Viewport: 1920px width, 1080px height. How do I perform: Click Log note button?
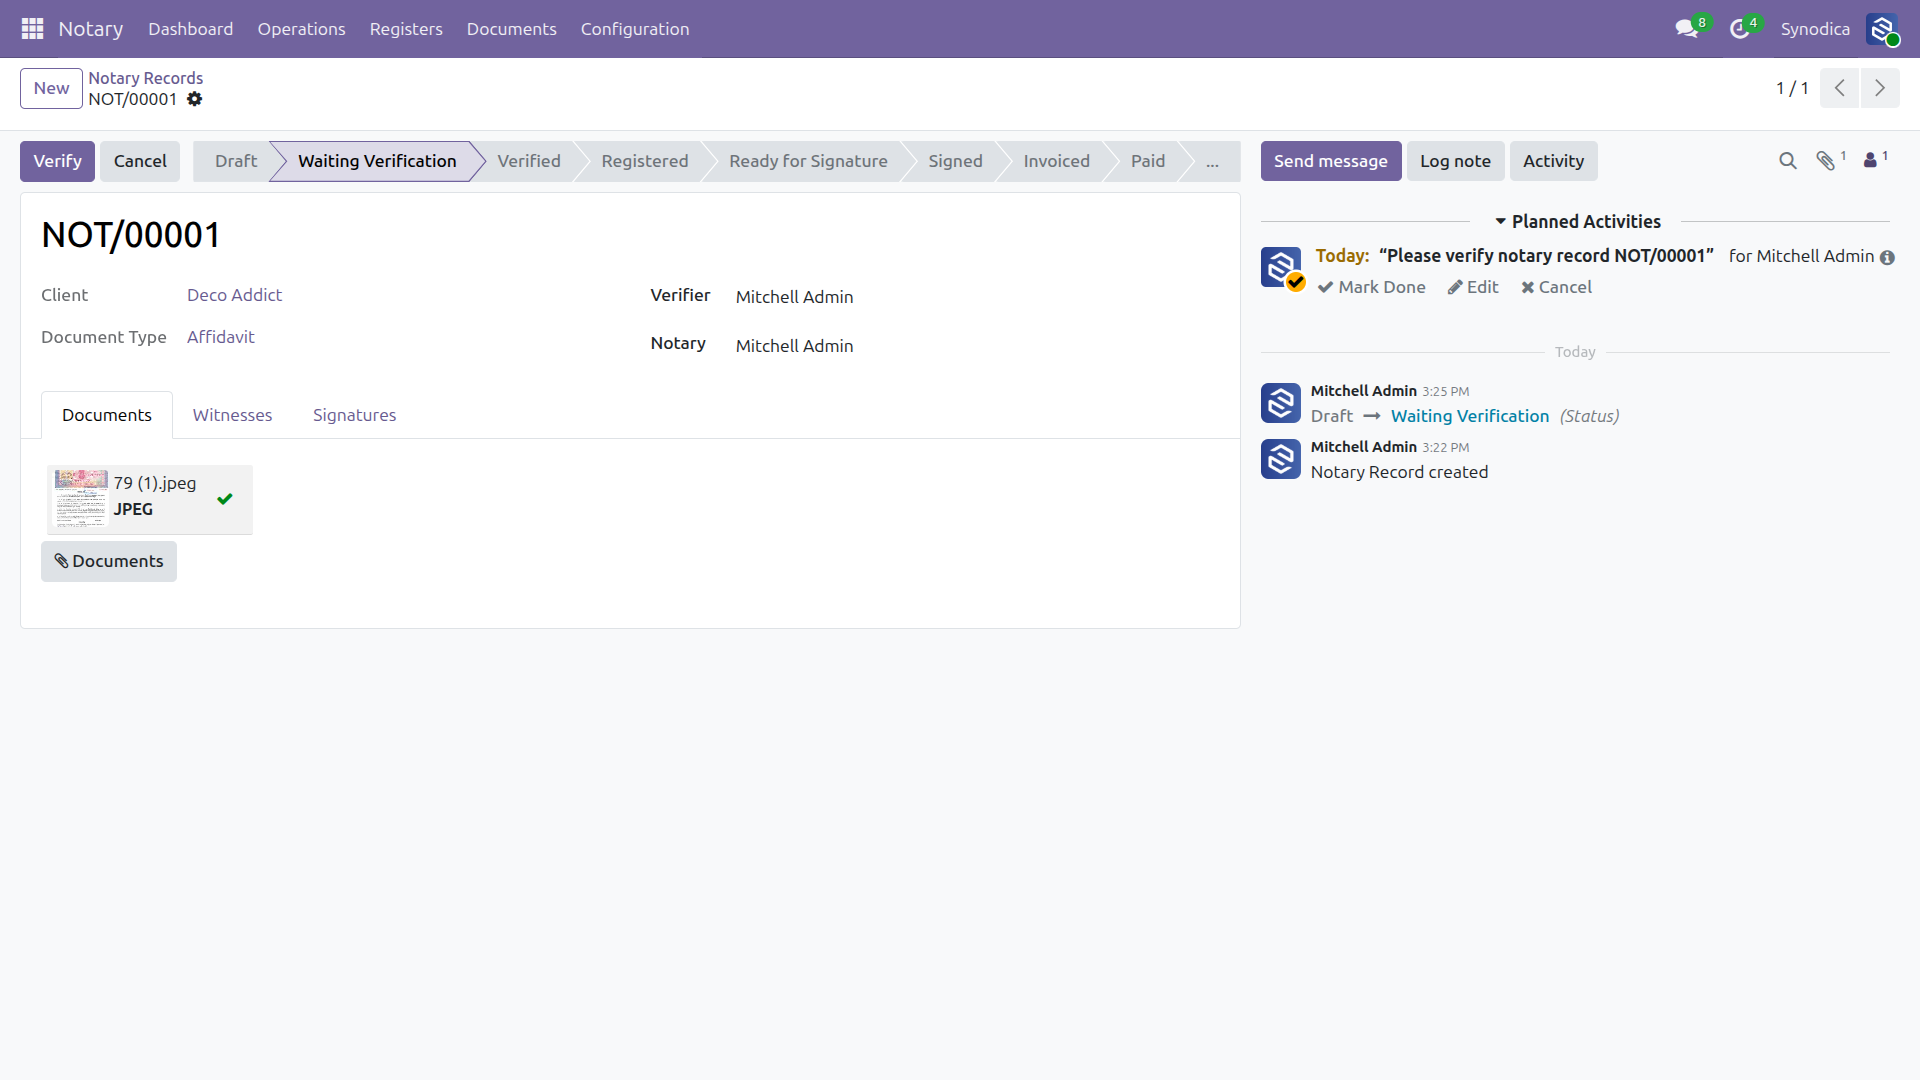pos(1455,161)
